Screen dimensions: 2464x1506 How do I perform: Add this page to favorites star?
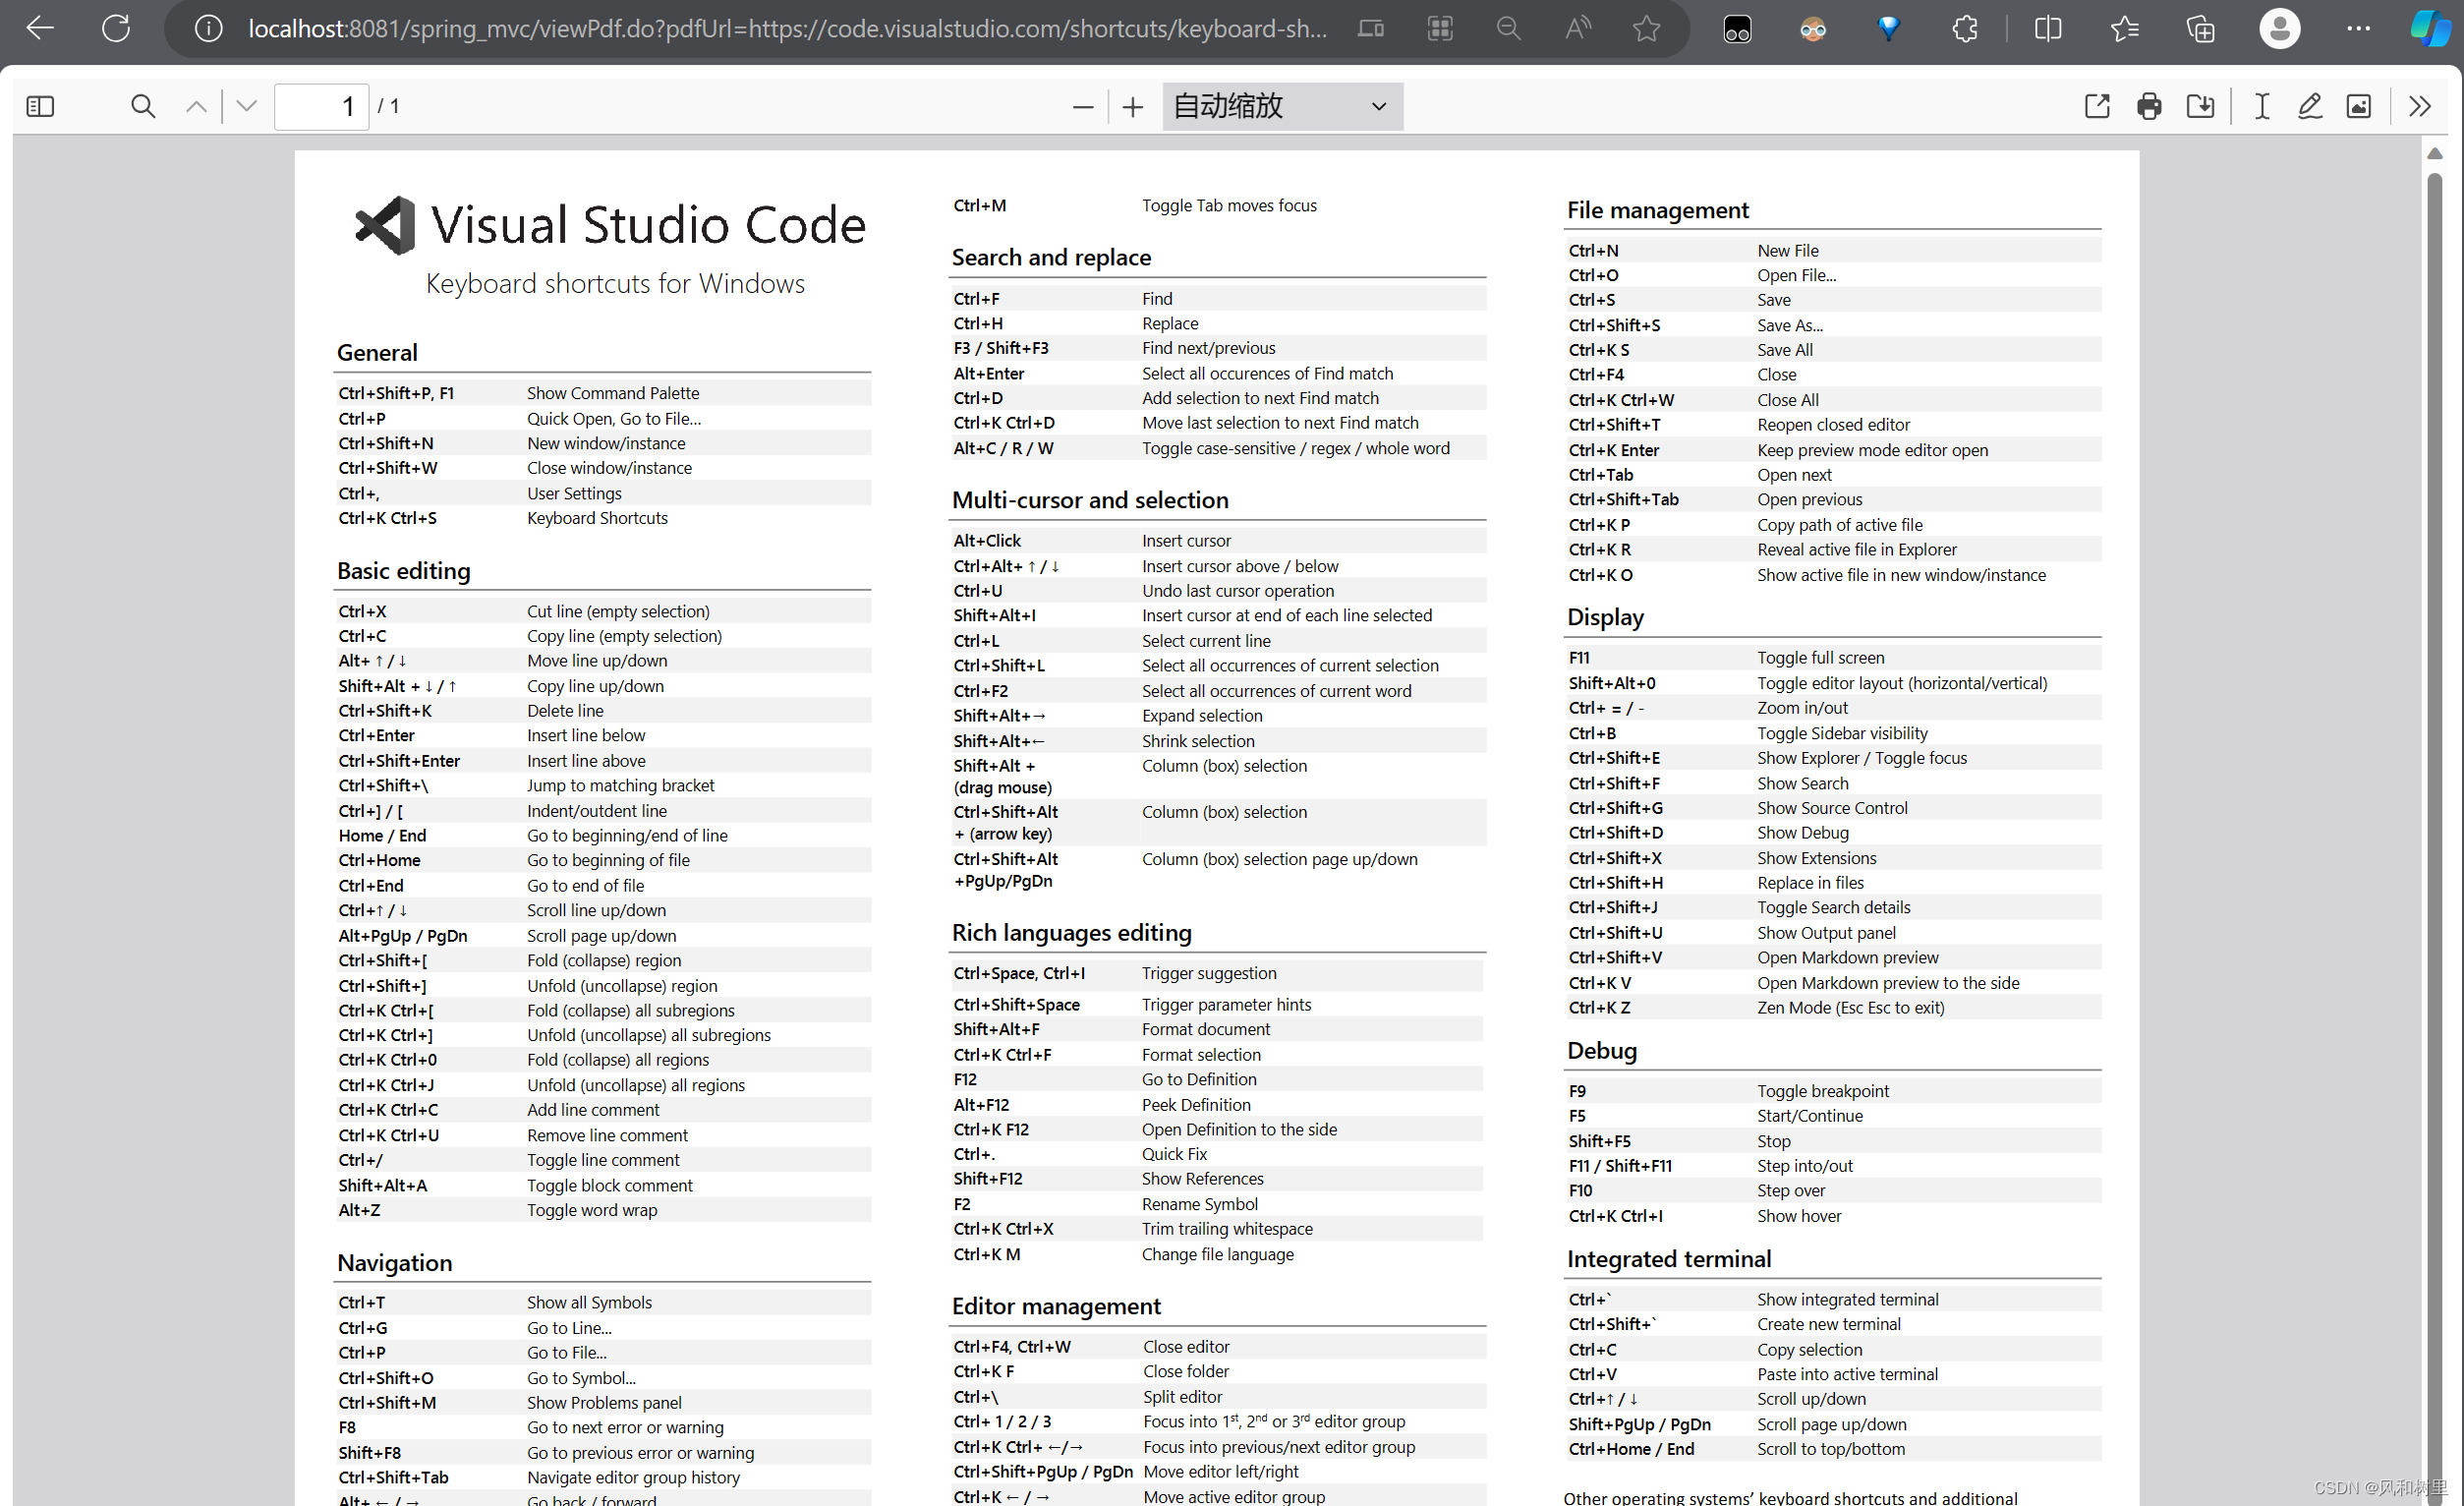1646,29
